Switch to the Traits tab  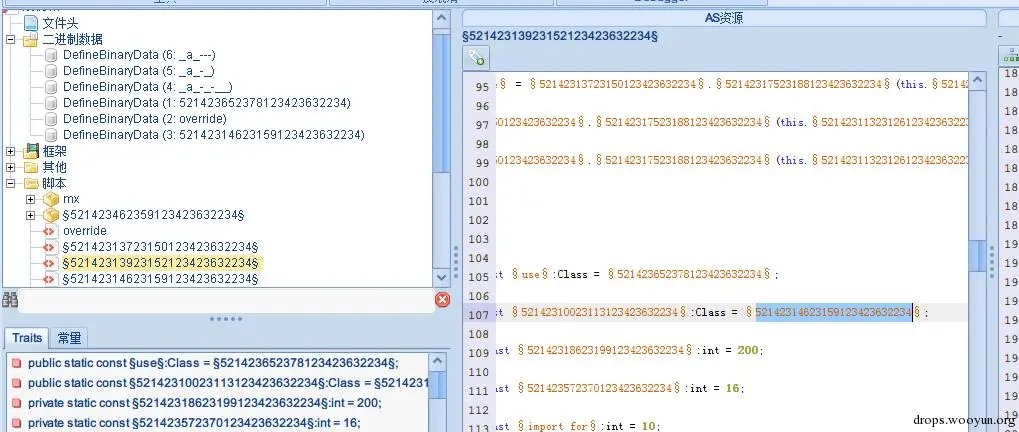coord(27,338)
